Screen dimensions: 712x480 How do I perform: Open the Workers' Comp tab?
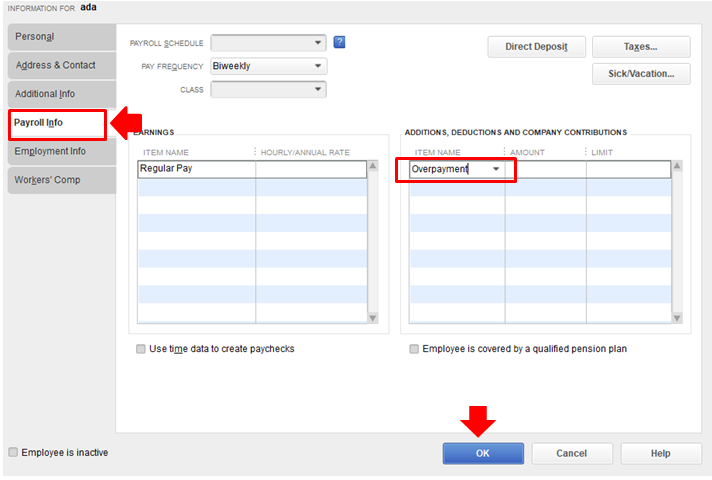pyautogui.click(x=62, y=180)
